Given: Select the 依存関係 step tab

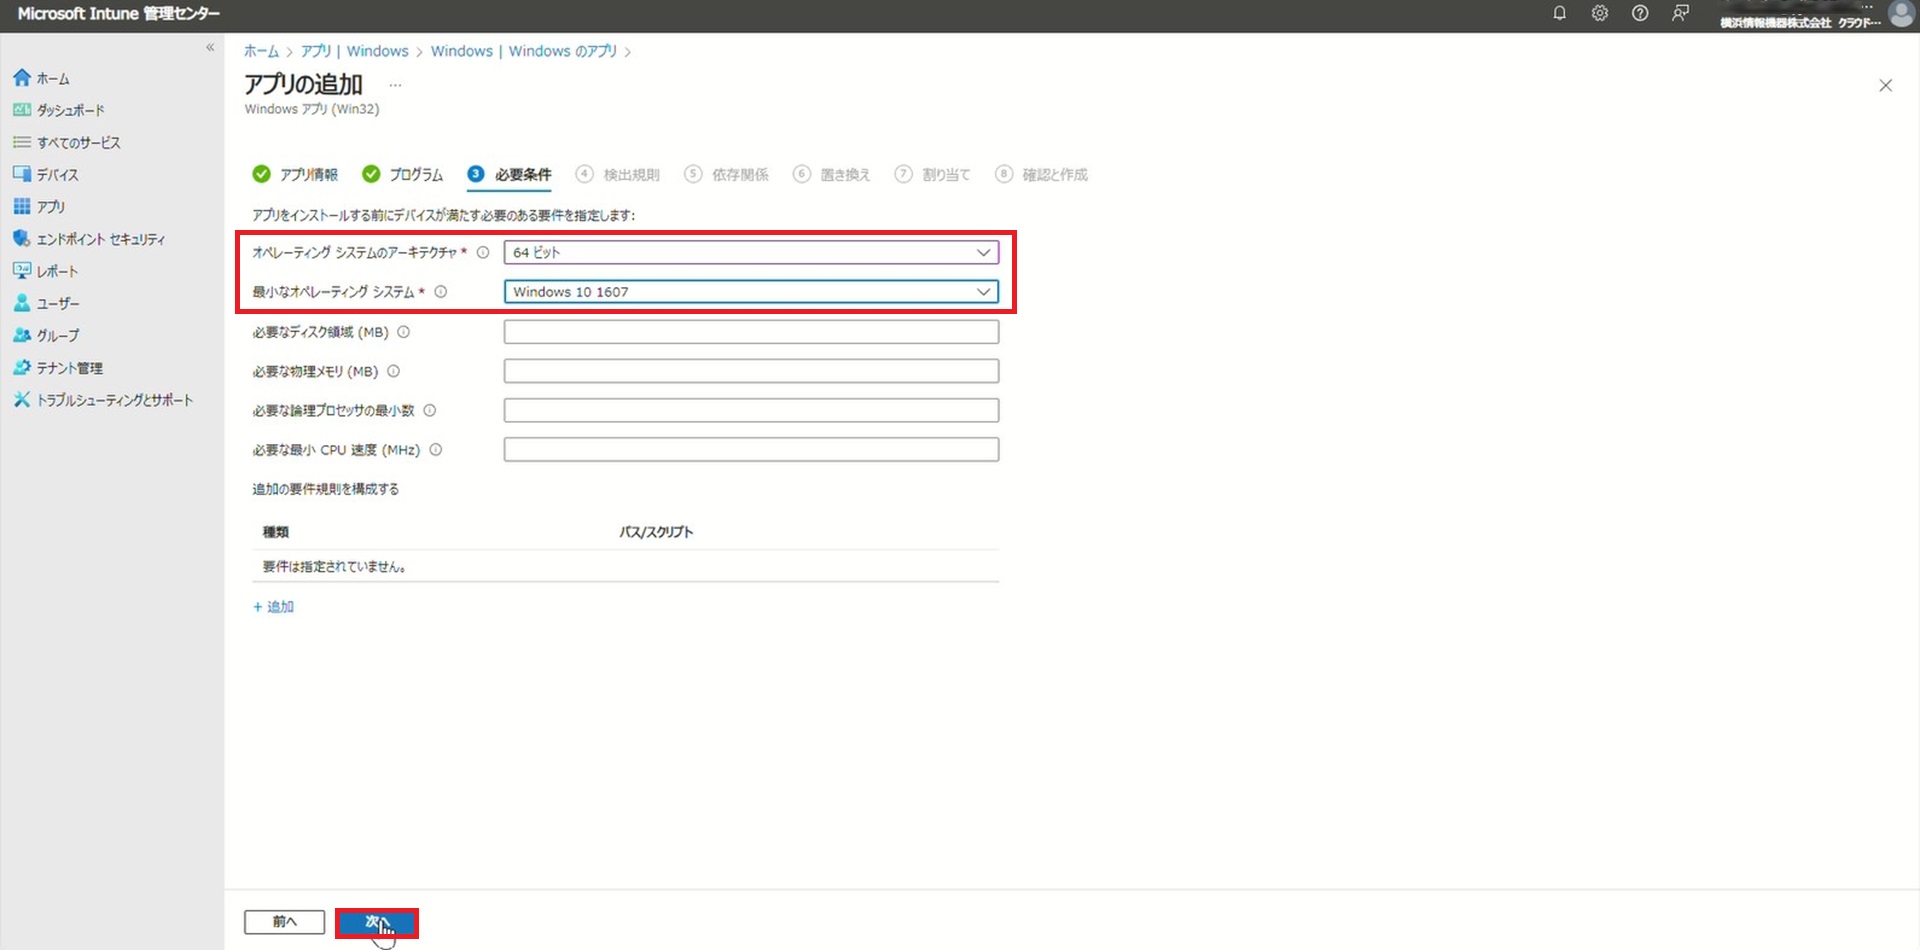Looking at the screenshot, I should coord(726,174).
